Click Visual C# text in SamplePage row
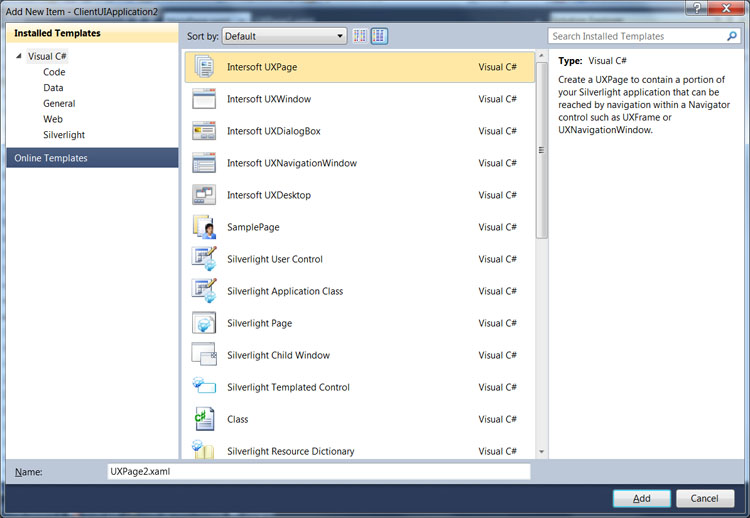 (497, 227)
